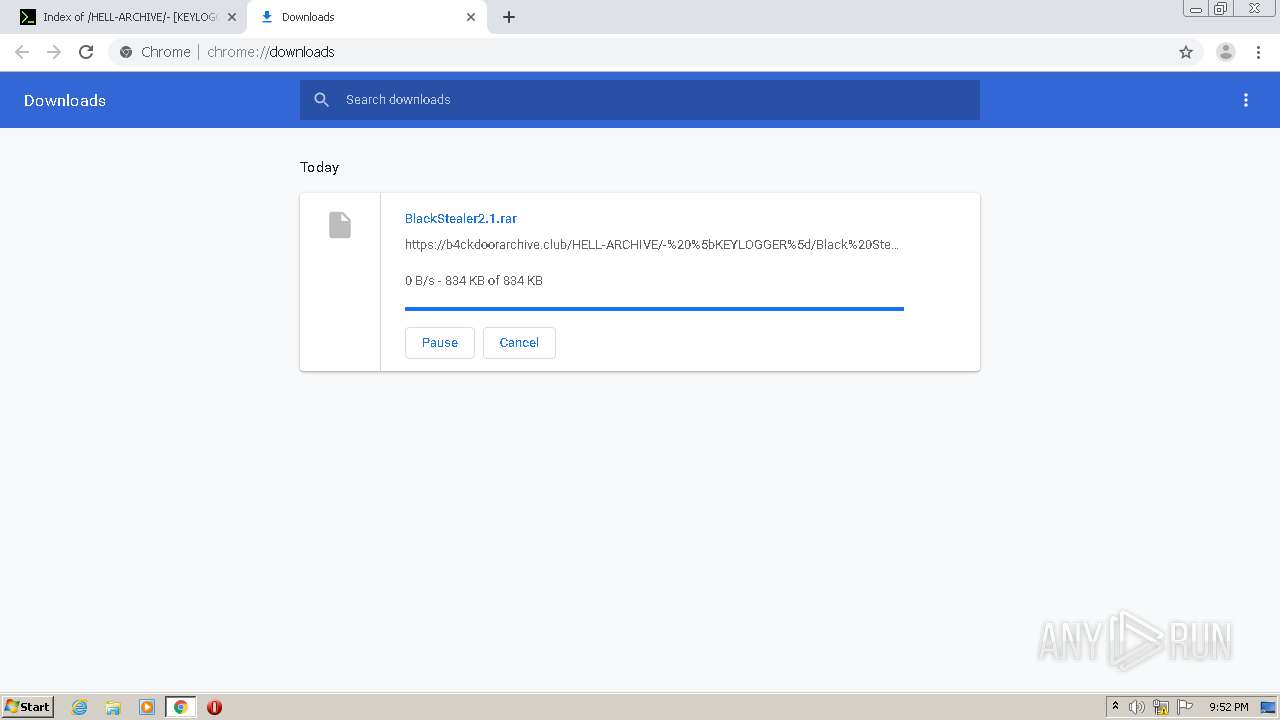The height and width of the screenshot is (720, 1280).
Task: Click the search magnifier icon
Action: click(x=321, y=100)
